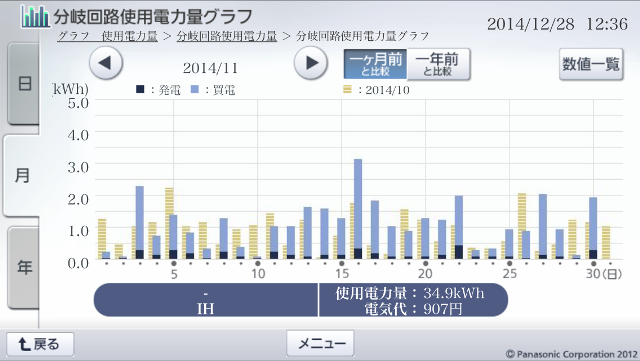Image resolution: width=640 pixels, height=361 pixels.
Task: Go to the previous month with left arrow
Action: [x=106, y=63]
